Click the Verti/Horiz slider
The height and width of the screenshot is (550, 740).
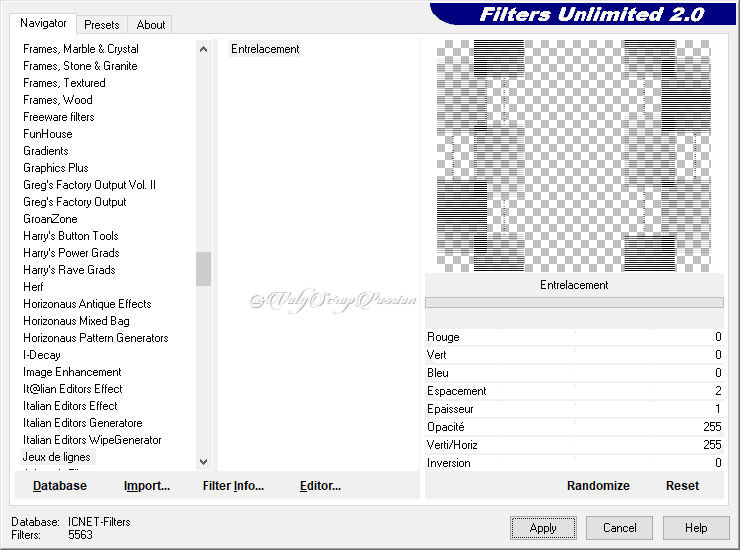click(x=574, y=445)
